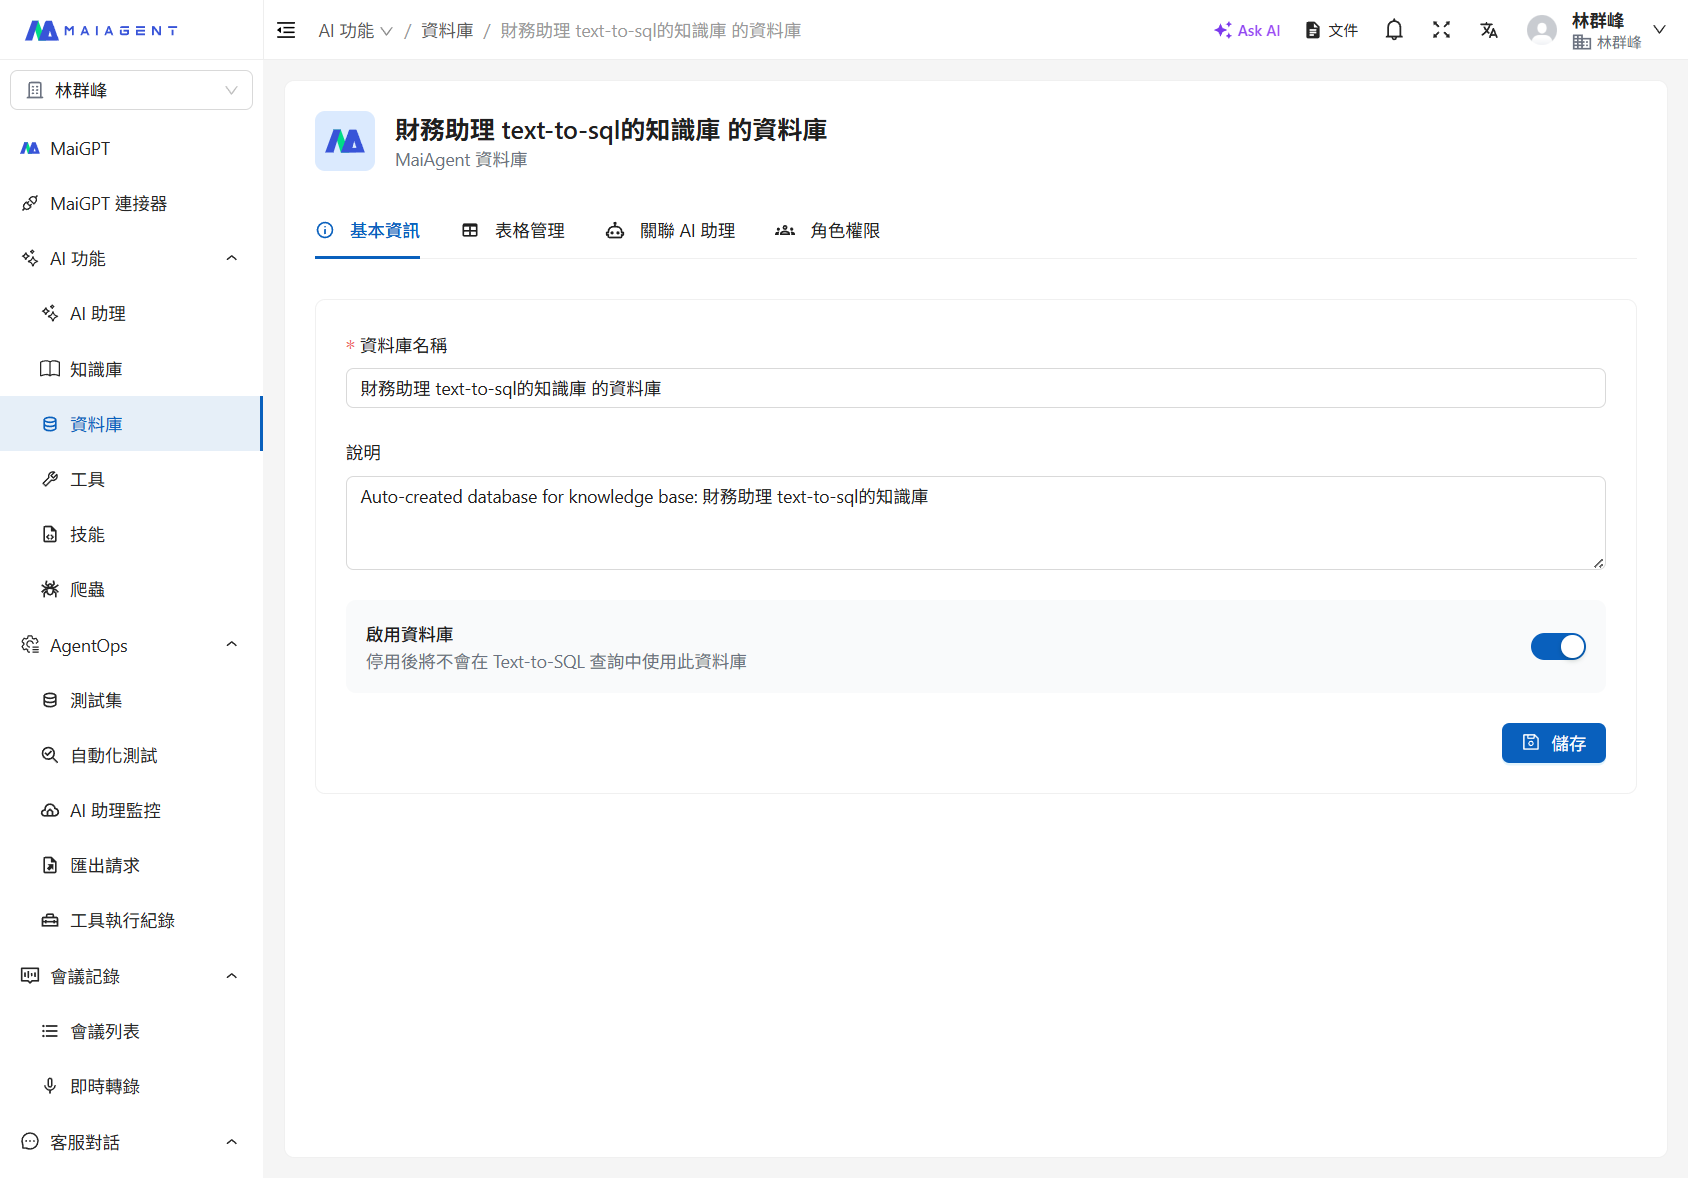Click the 儲存 save button

(x=1553, y=742)
